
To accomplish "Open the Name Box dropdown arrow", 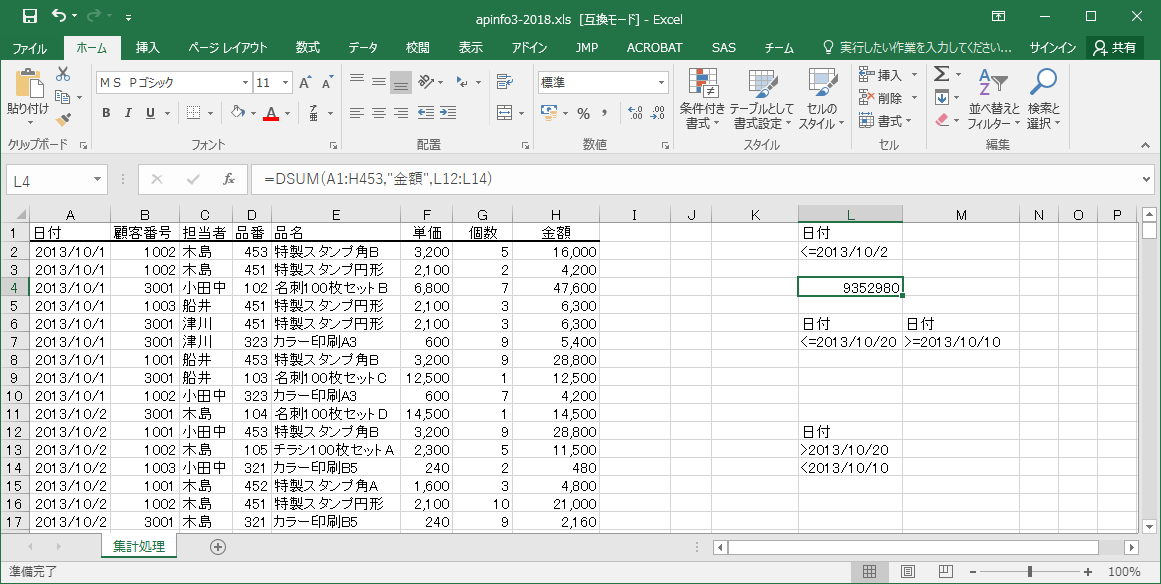I will tap(98, 180).
